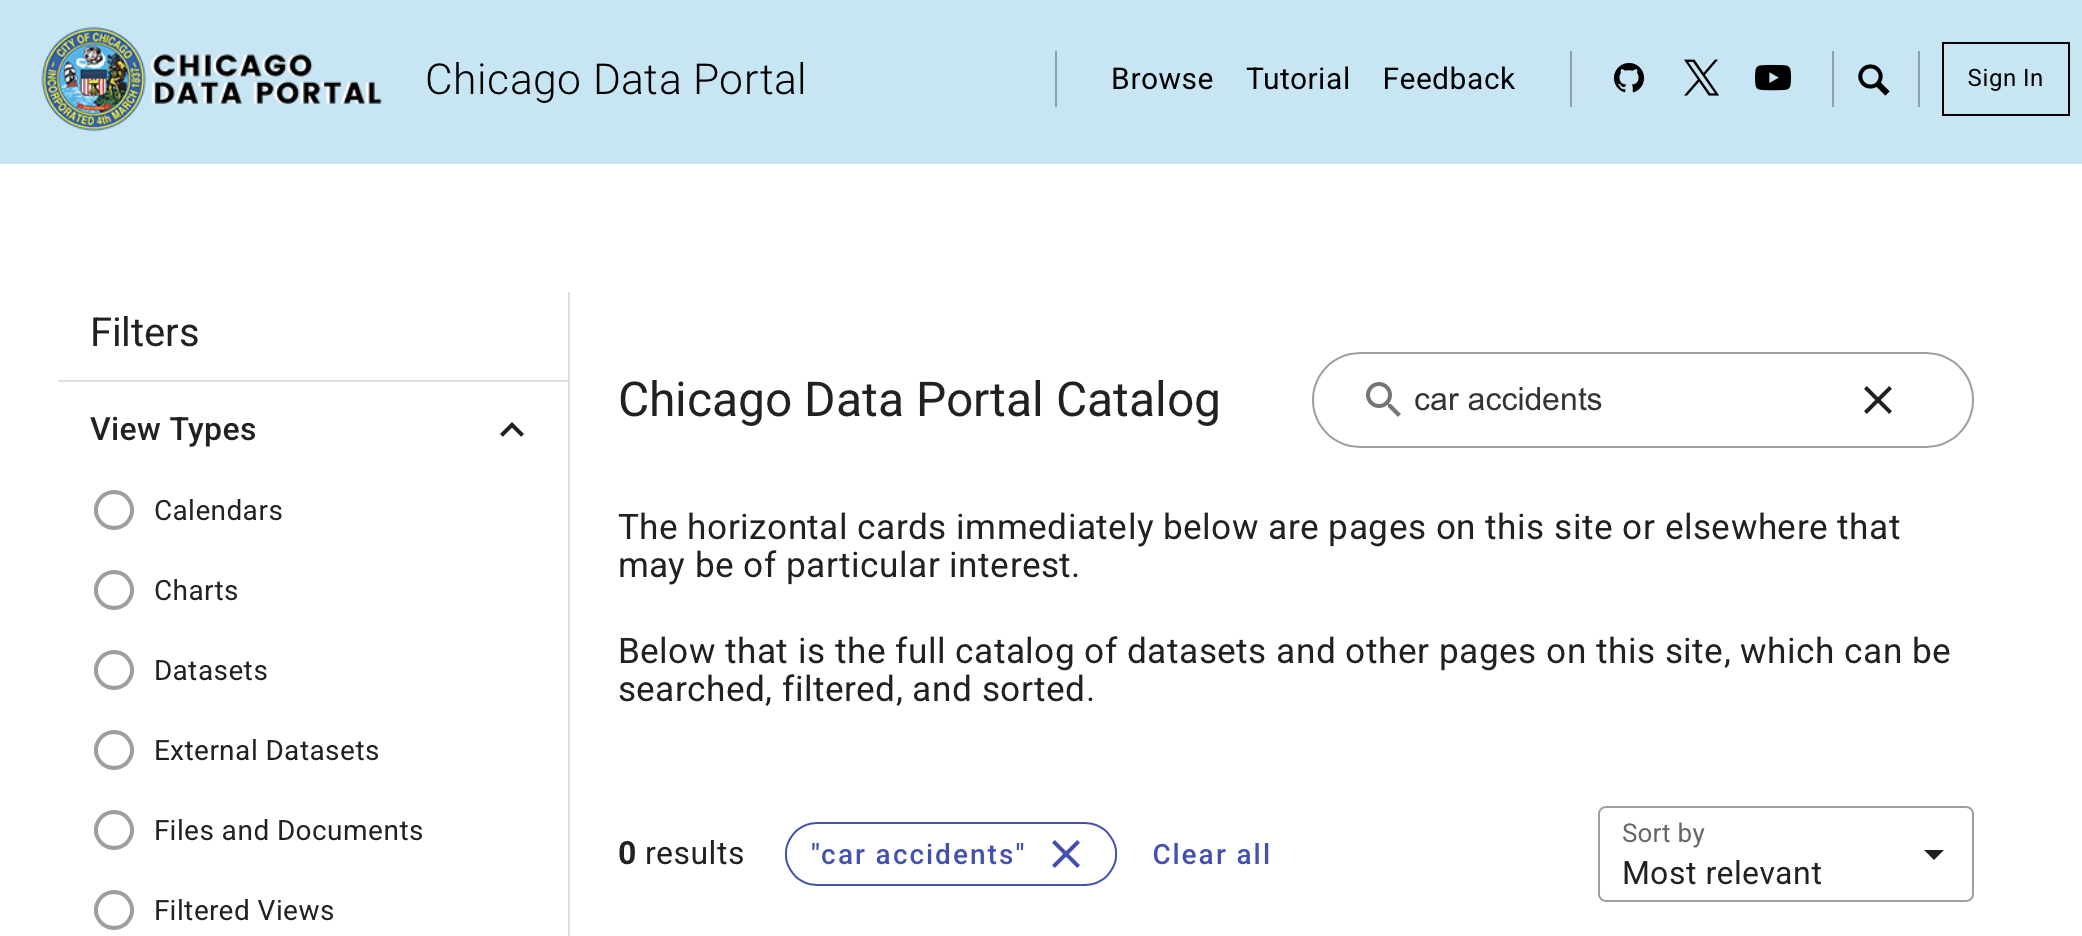Collapse the View Types filter section
Viewport: 2082px width, 936px height.
coord(512,430)
